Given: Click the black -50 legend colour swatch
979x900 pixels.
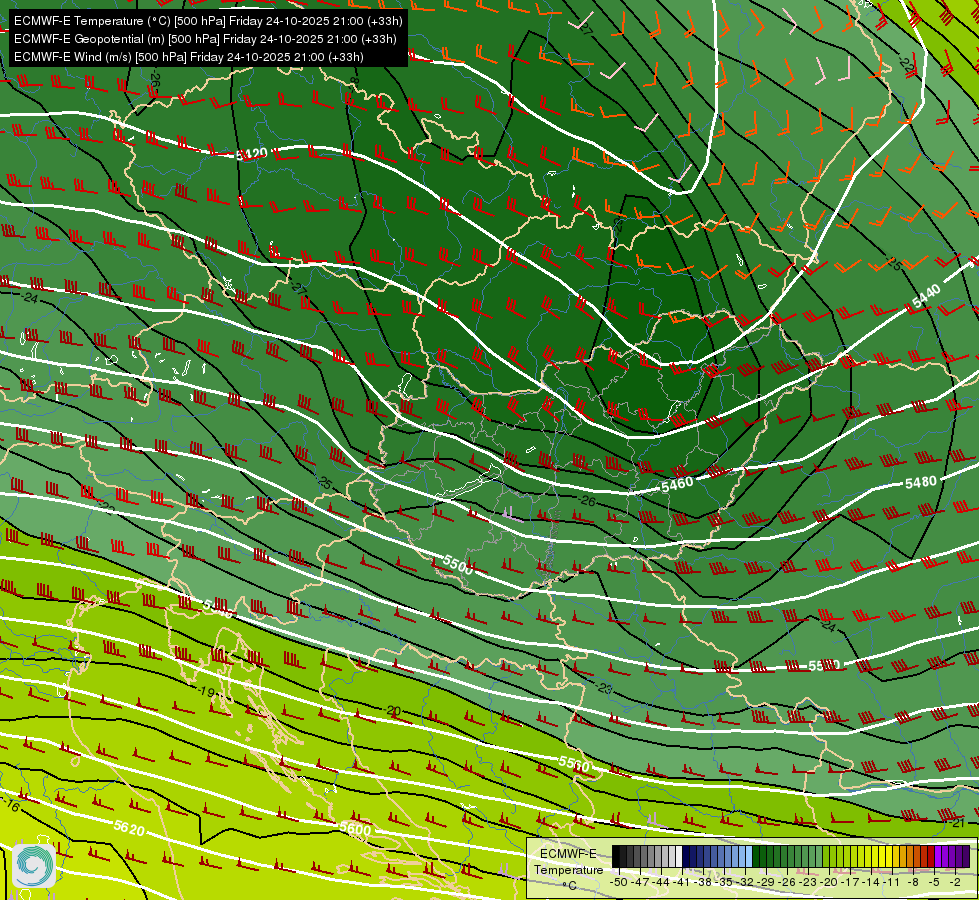Looking at the screenshot, I should point(616,856).
